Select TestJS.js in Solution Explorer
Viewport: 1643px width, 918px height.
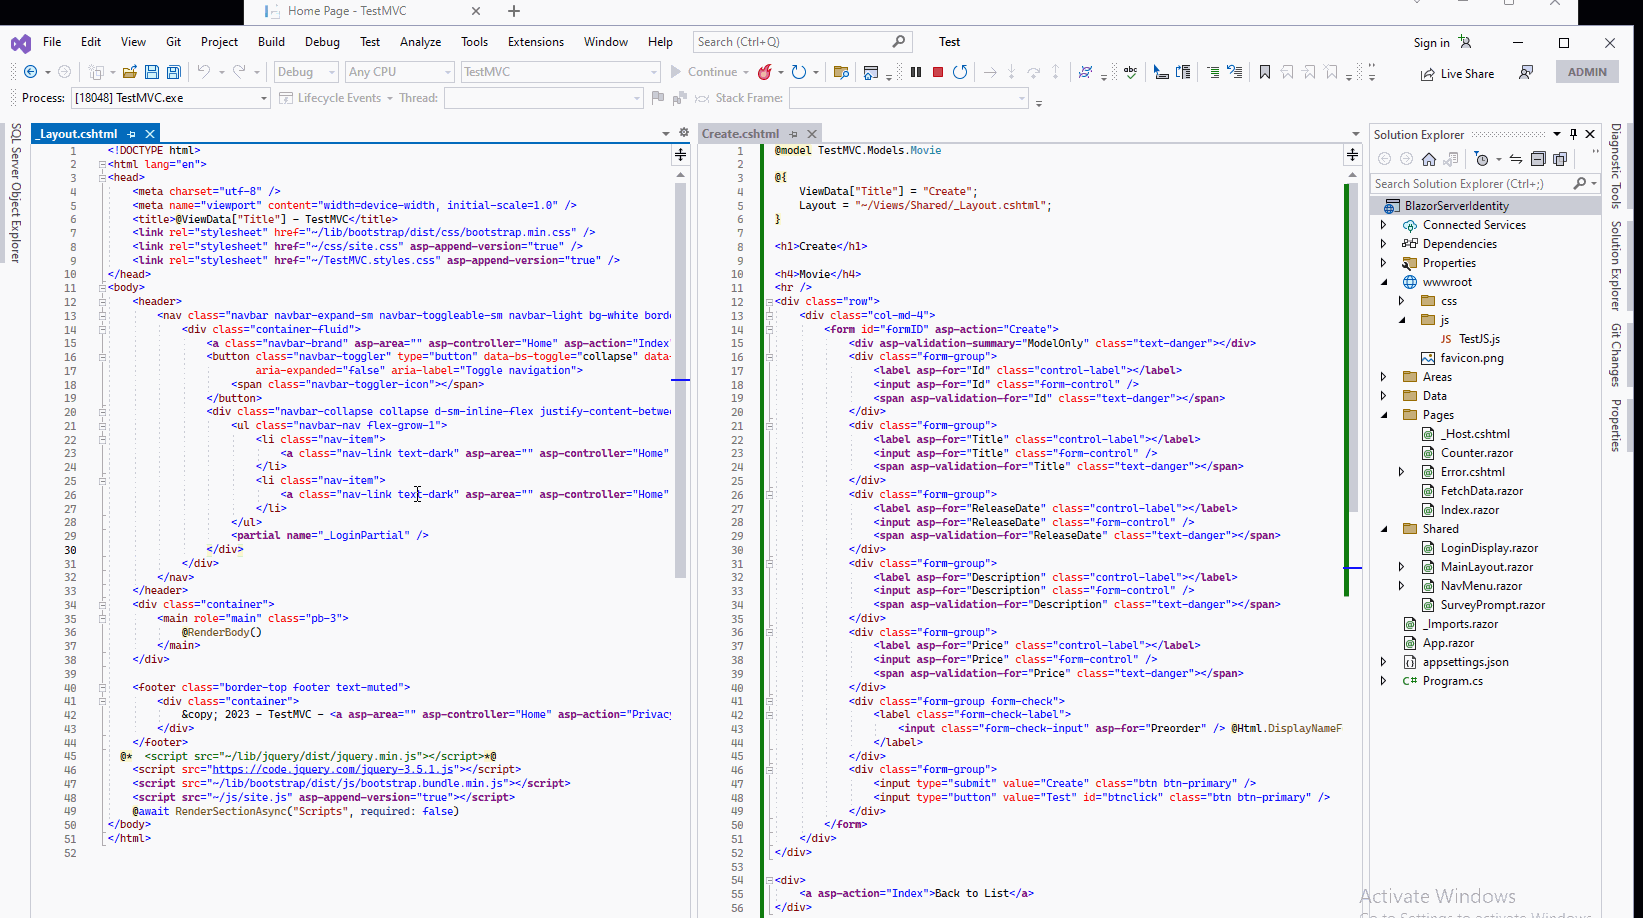(1479, 339)
